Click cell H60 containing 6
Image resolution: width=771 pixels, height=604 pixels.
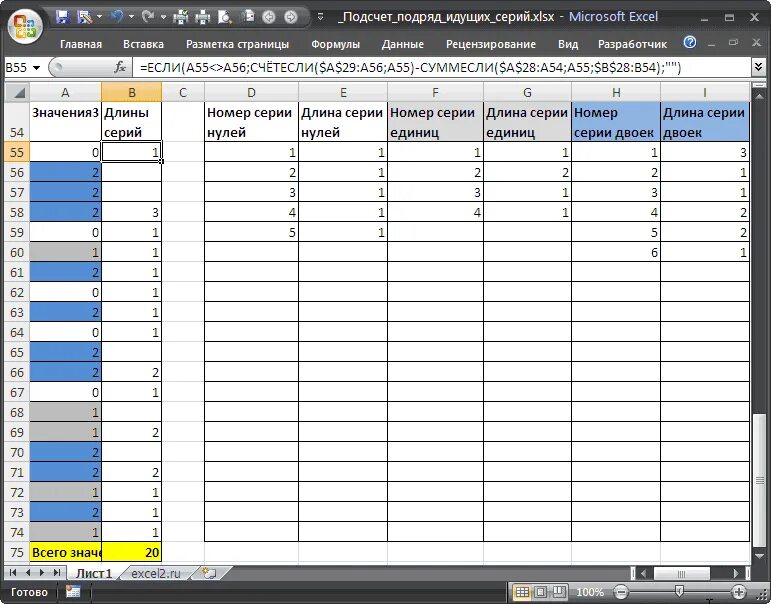(x=616, y=252)
